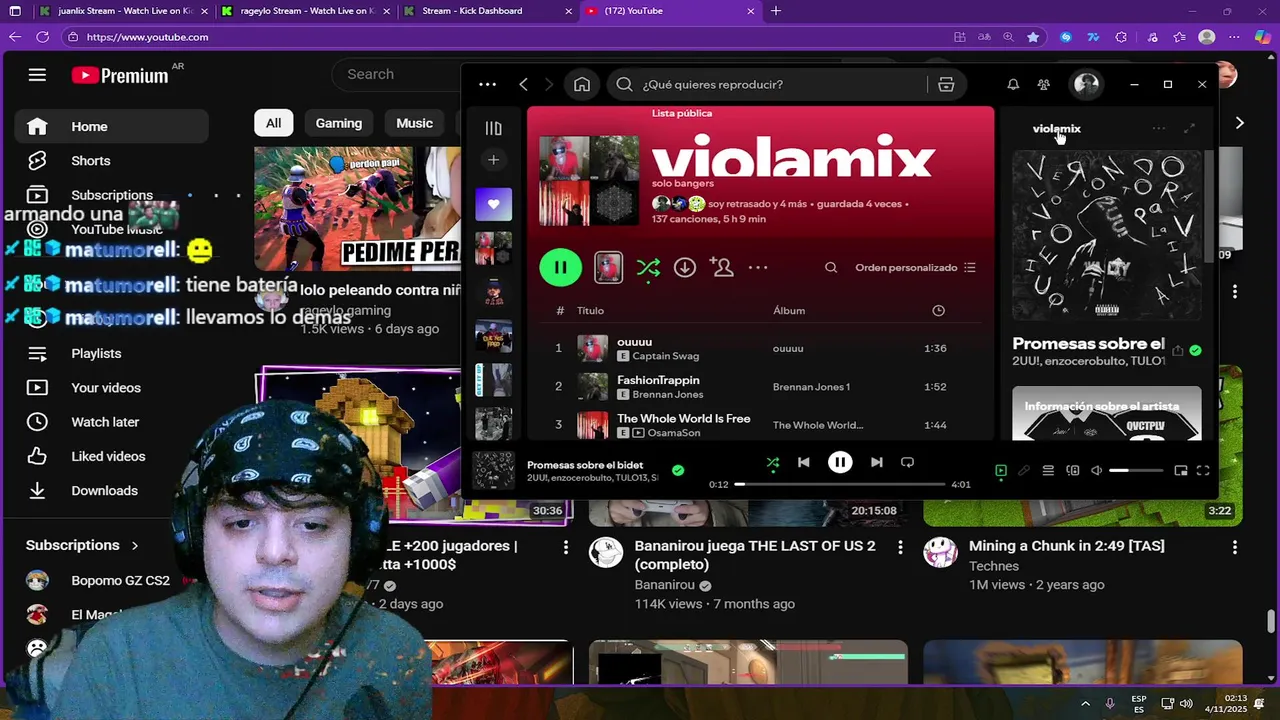Open Shorts in YouTube sidebar

click(x=111, y=161)
